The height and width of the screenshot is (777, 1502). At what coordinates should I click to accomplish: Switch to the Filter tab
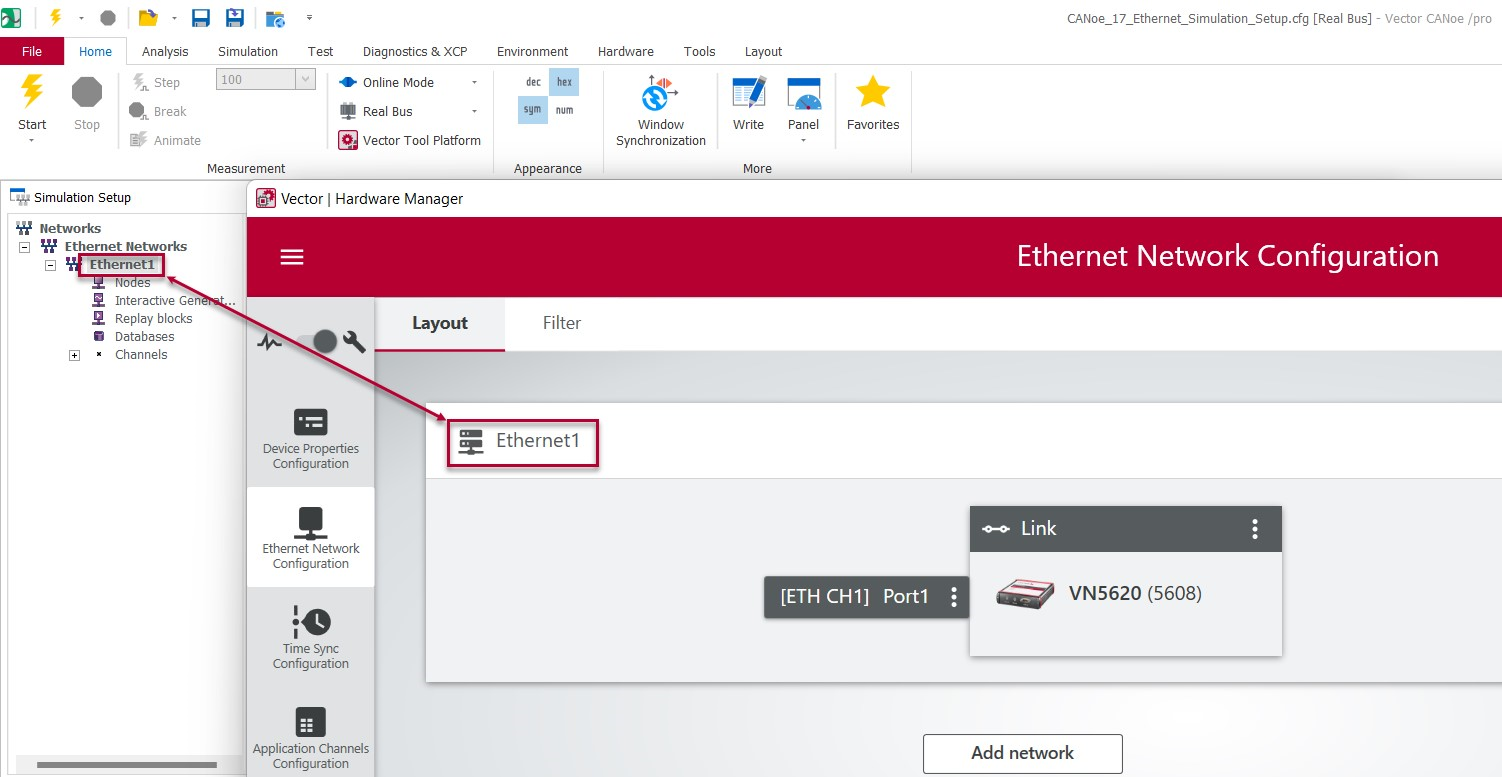point(562,323)
